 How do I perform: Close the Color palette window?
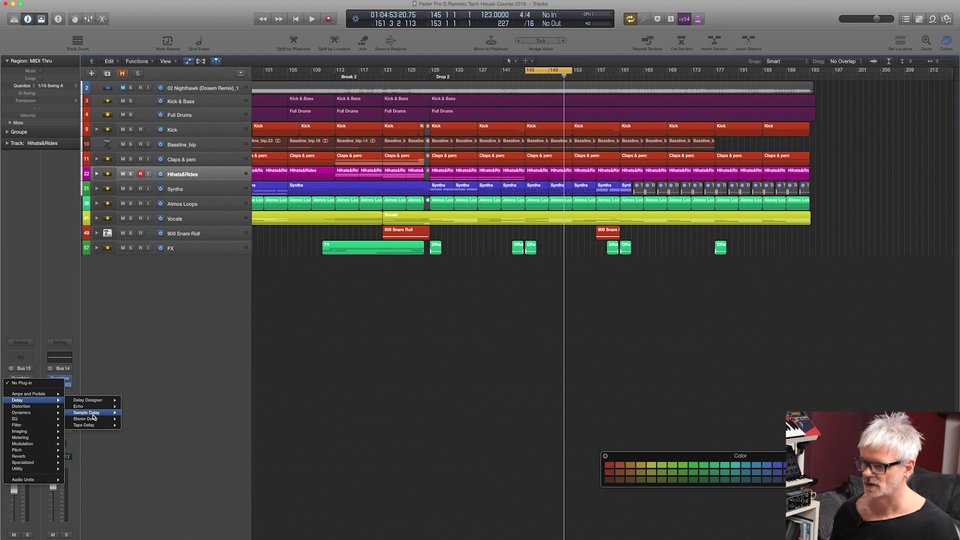pos(605,456)
